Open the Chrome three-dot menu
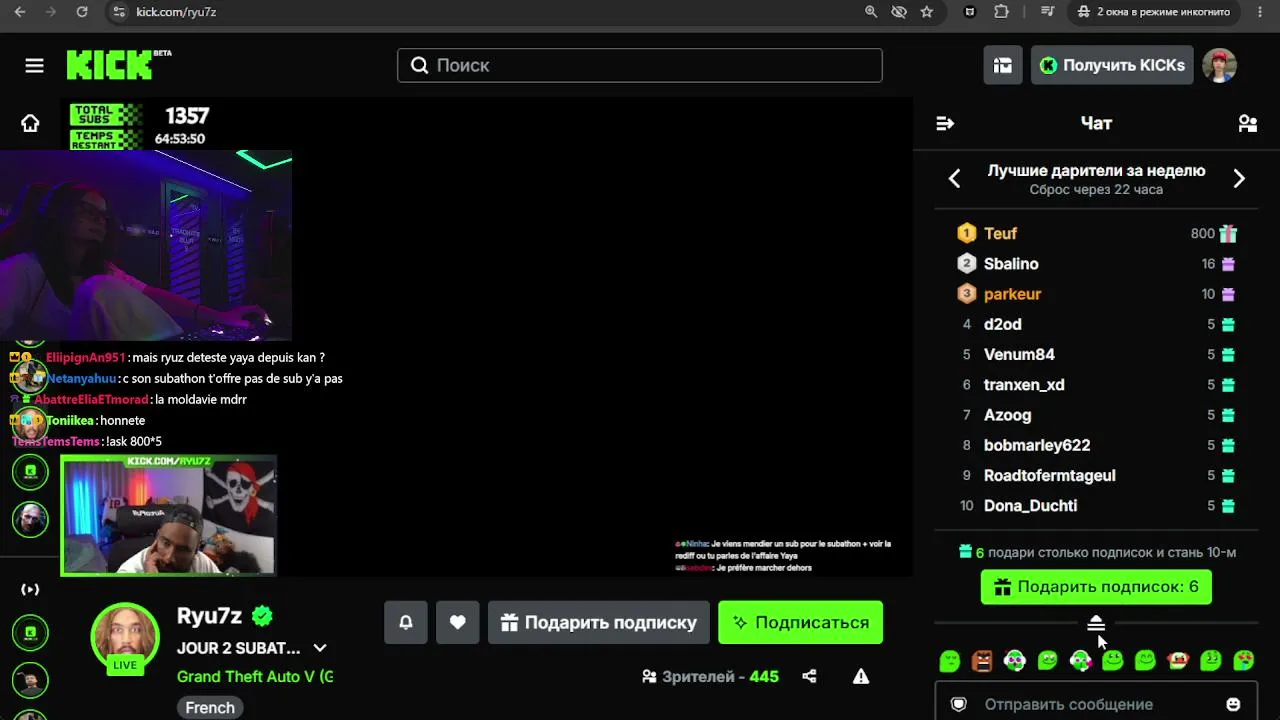Image resolution: width=1280 pixels, height=720 pixels. tap(1258, 12)
